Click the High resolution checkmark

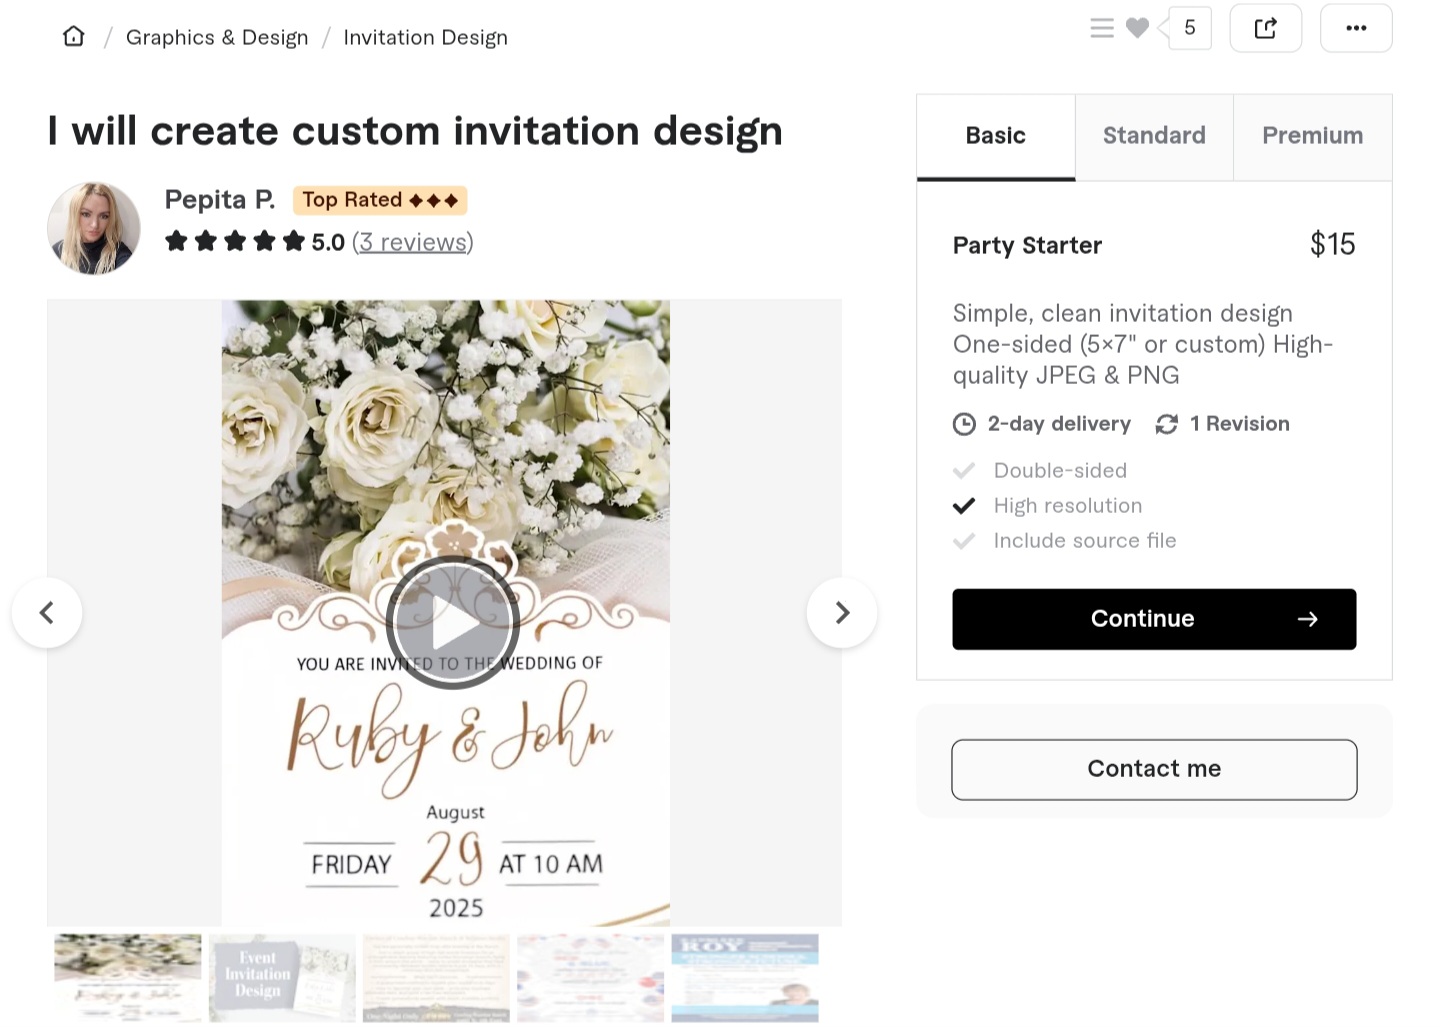tap(964, 505)
